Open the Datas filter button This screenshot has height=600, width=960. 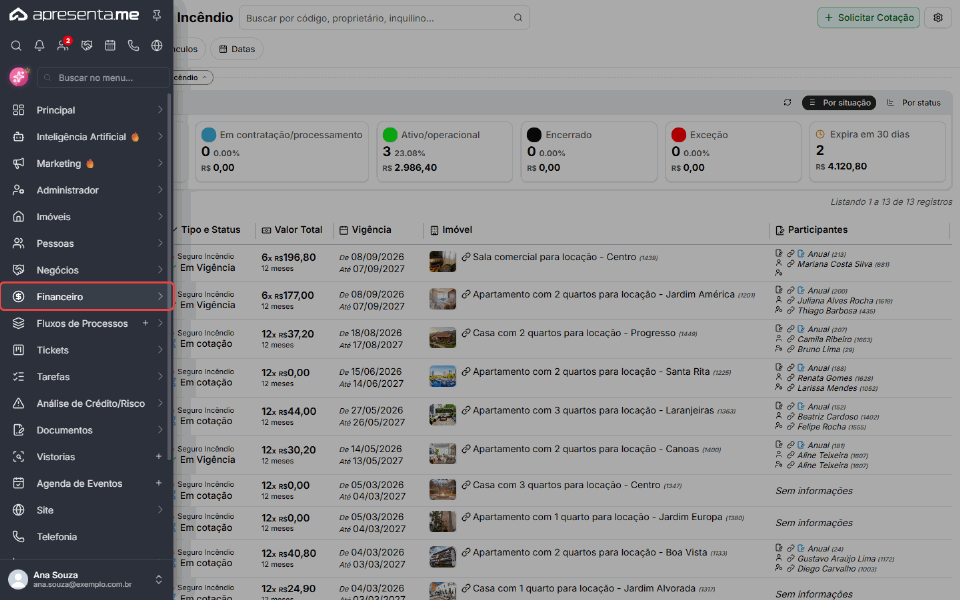(237, 49)
